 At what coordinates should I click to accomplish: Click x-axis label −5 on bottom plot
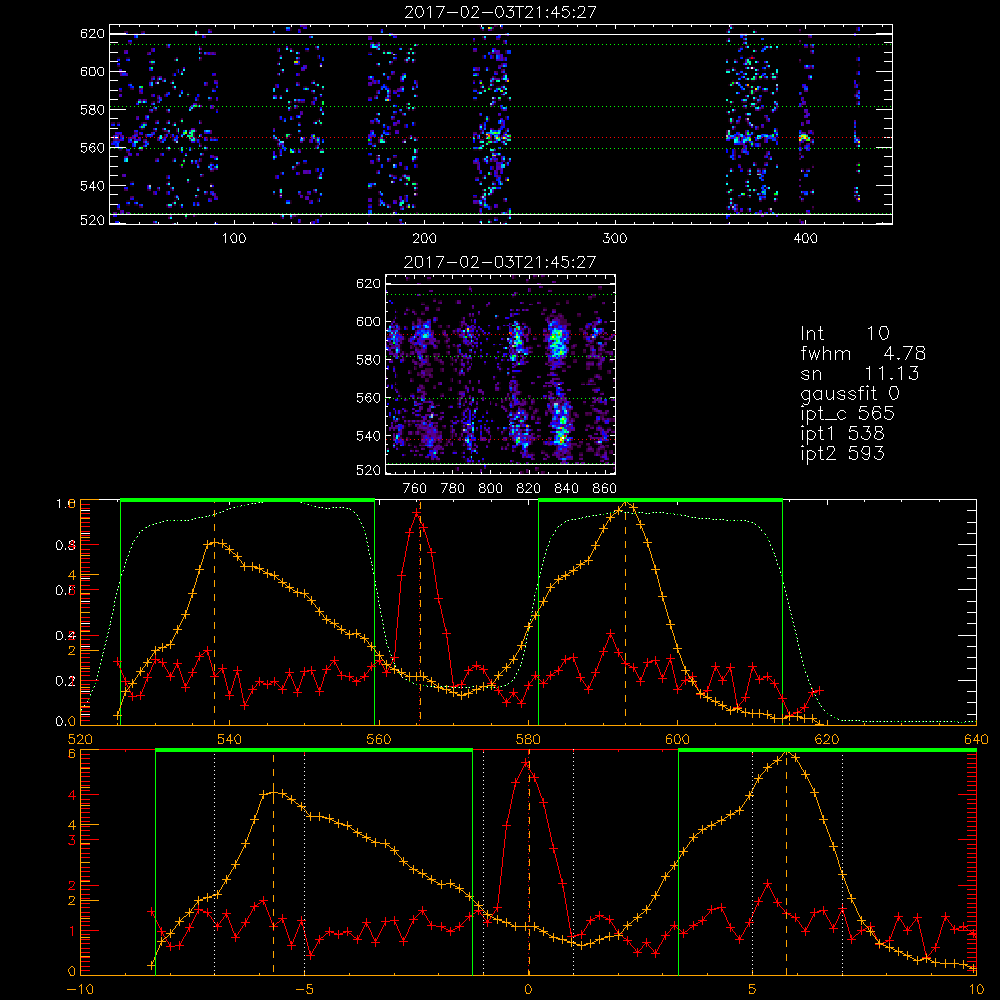tap(305, 989)
